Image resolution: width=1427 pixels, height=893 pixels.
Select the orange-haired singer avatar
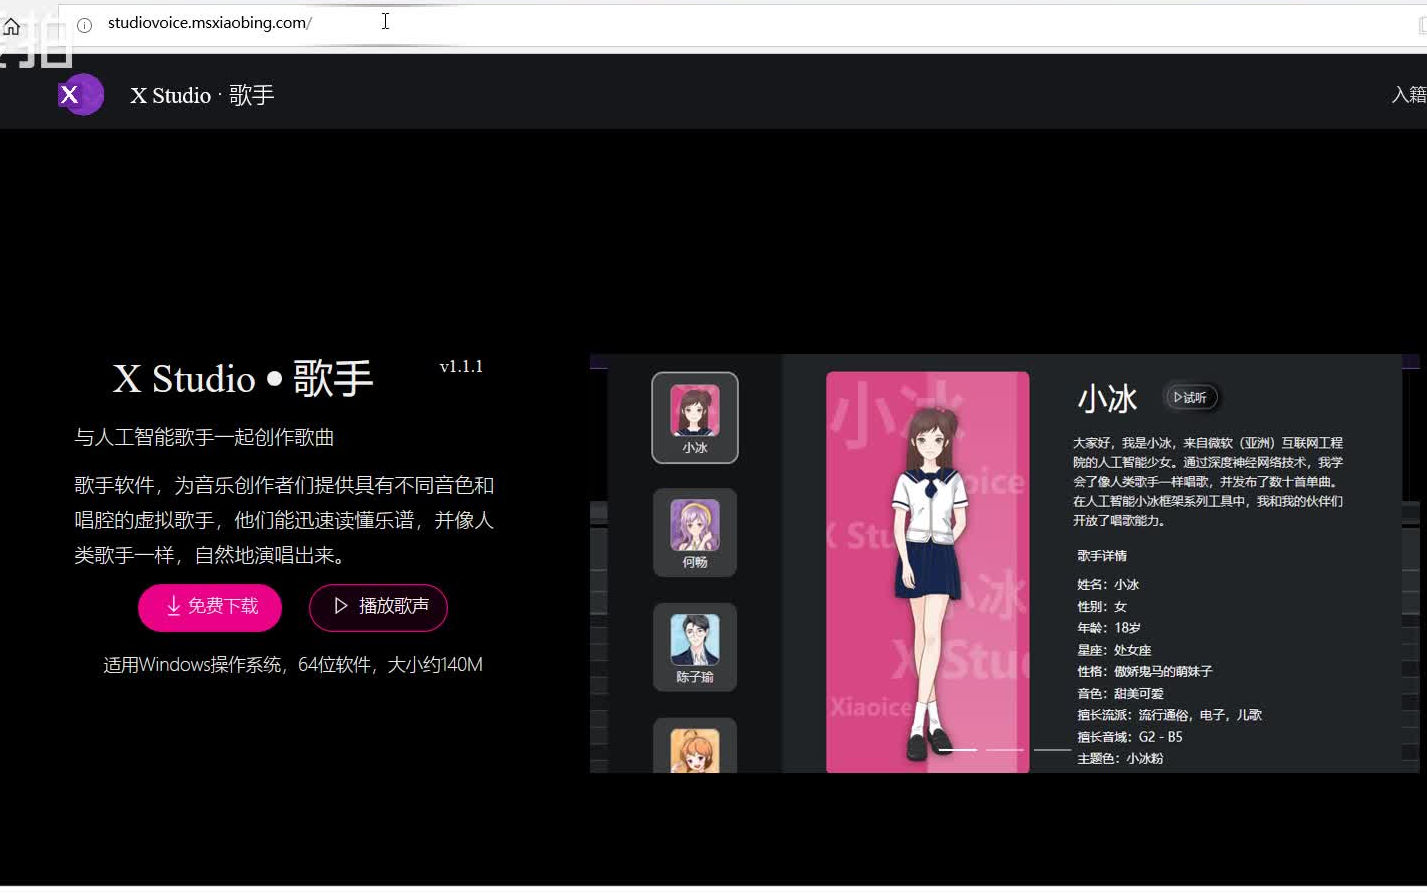(695, 746)
